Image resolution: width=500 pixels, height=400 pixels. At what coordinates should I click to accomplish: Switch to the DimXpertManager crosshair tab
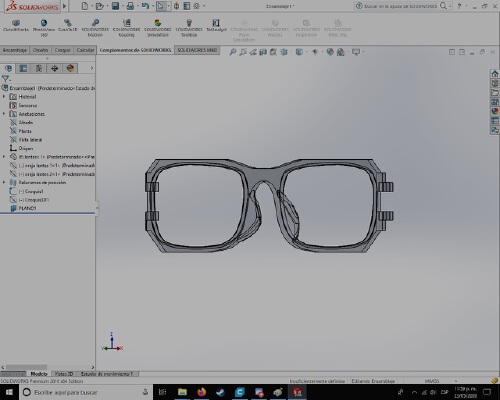[55, 68]
